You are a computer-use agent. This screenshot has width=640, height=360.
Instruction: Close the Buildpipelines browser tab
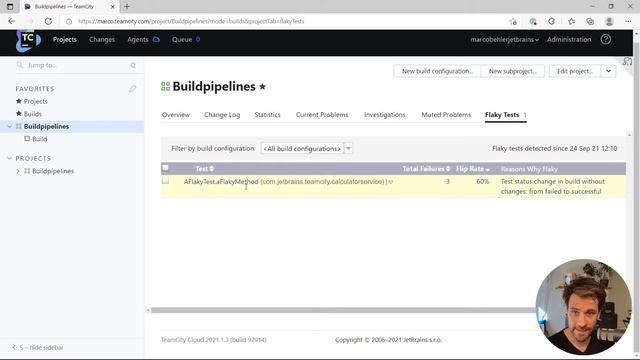(113, 7)
